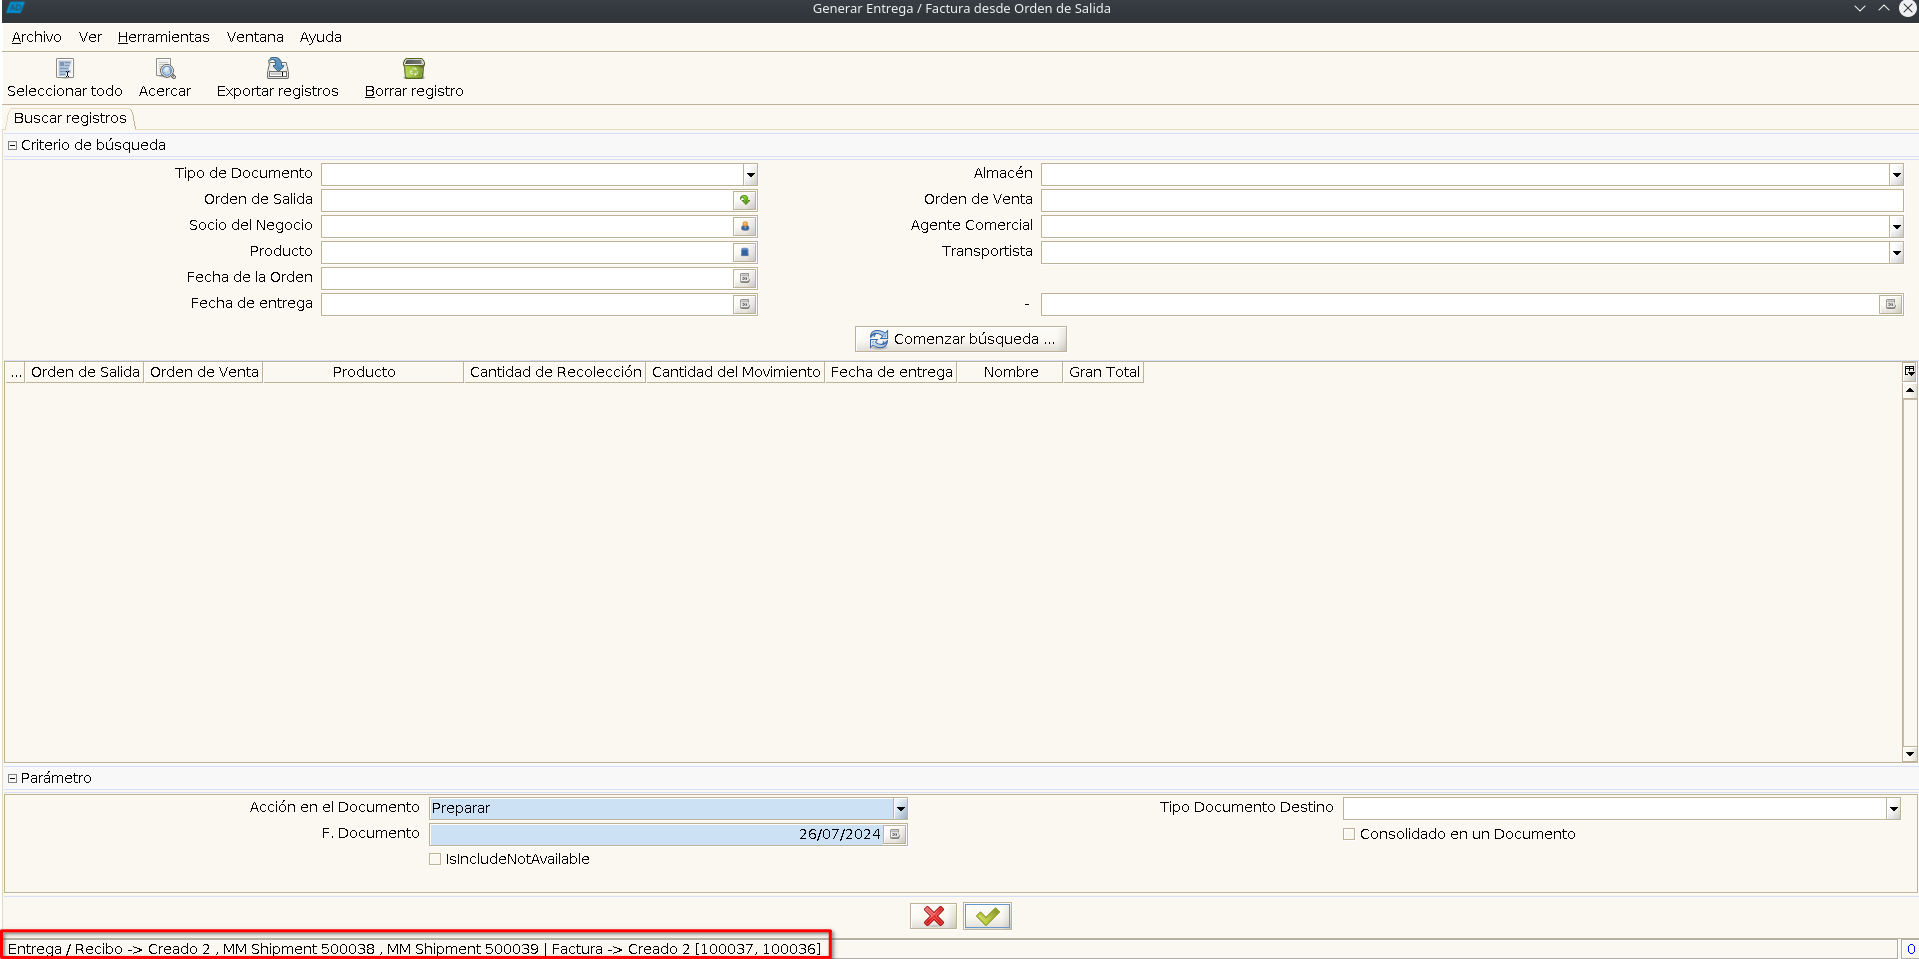Open the Tipo de Documento dropdown
The height and width of the screenshot is (959, 1919).
coord(750,174)
